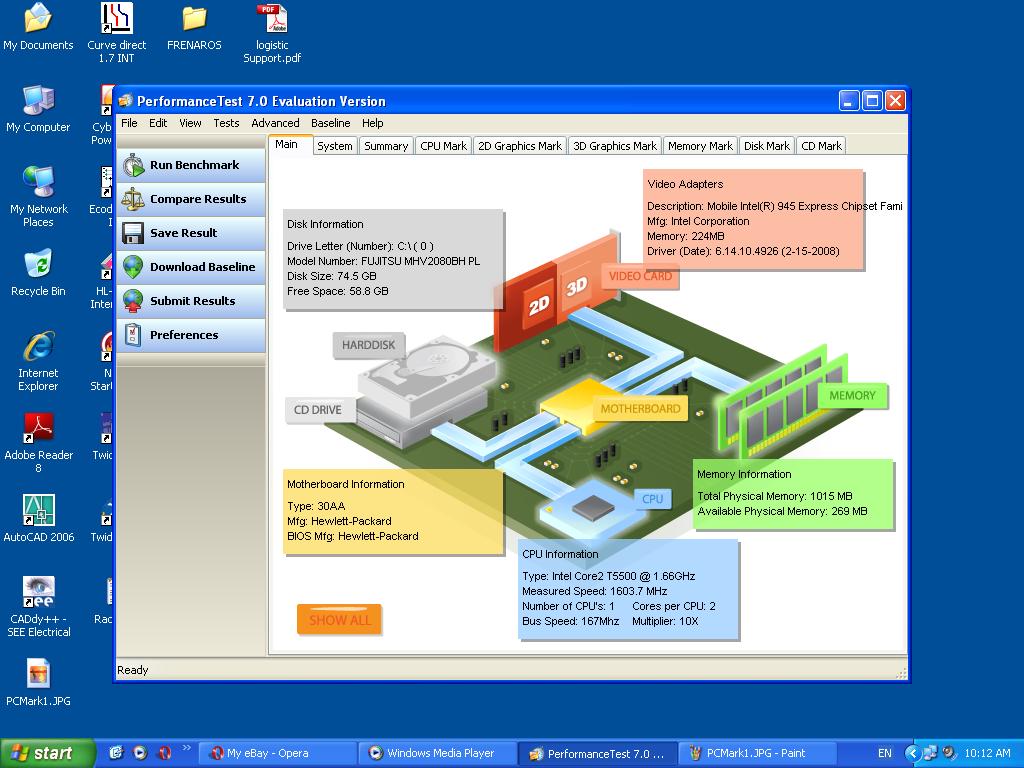Select the Adobe Reader 8 shortcut
Screen dimensions: 1024x768
point(38,443)
